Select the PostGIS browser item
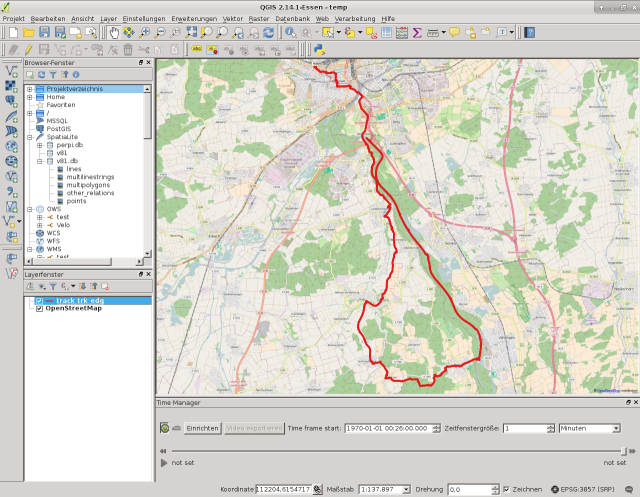The image size is (640, 497). (x=58, y=129)
